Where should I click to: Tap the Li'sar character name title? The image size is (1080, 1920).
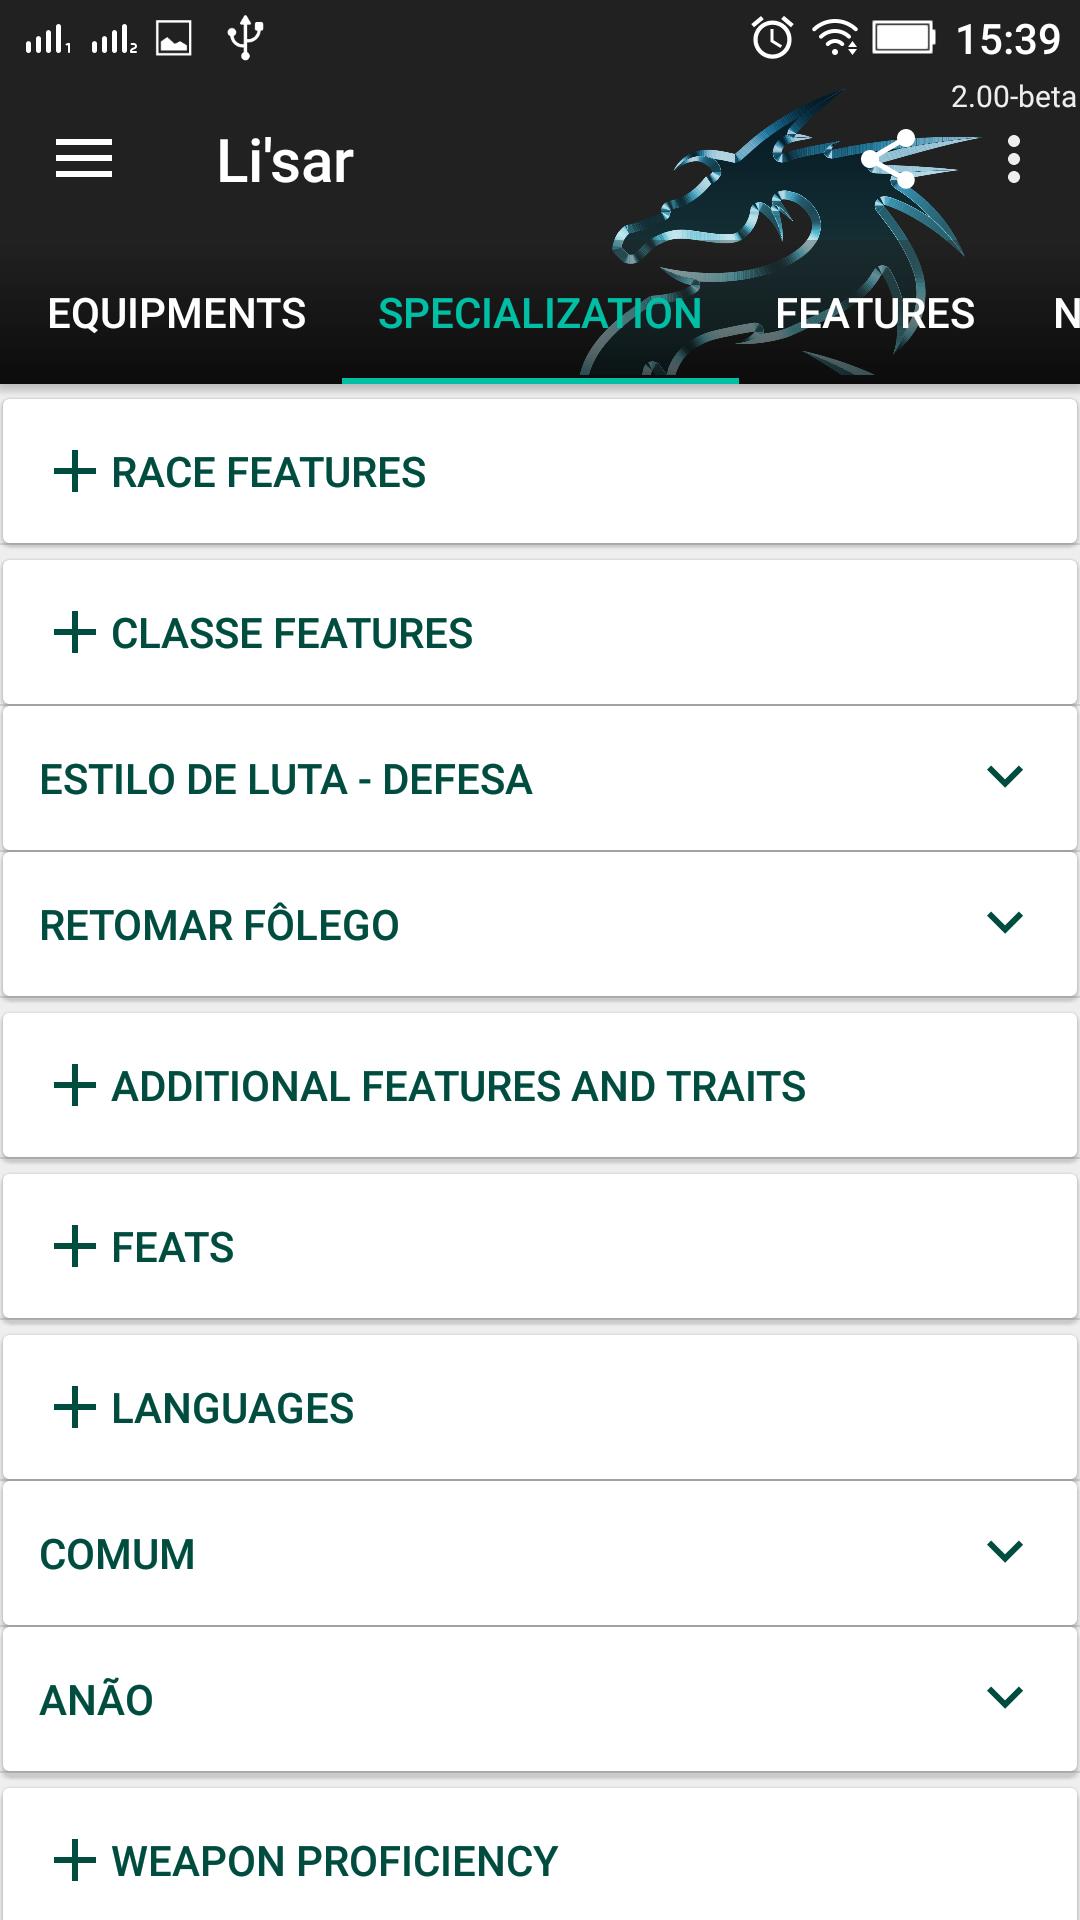click(285, 161)
